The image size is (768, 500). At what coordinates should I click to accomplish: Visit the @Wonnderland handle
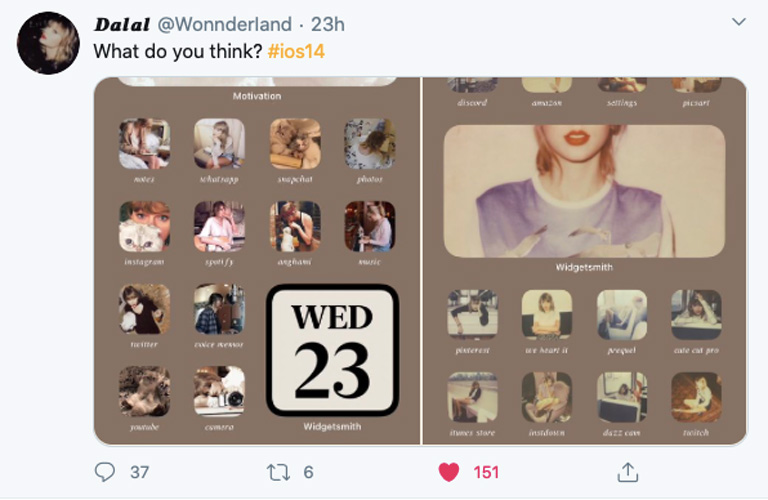224,24
